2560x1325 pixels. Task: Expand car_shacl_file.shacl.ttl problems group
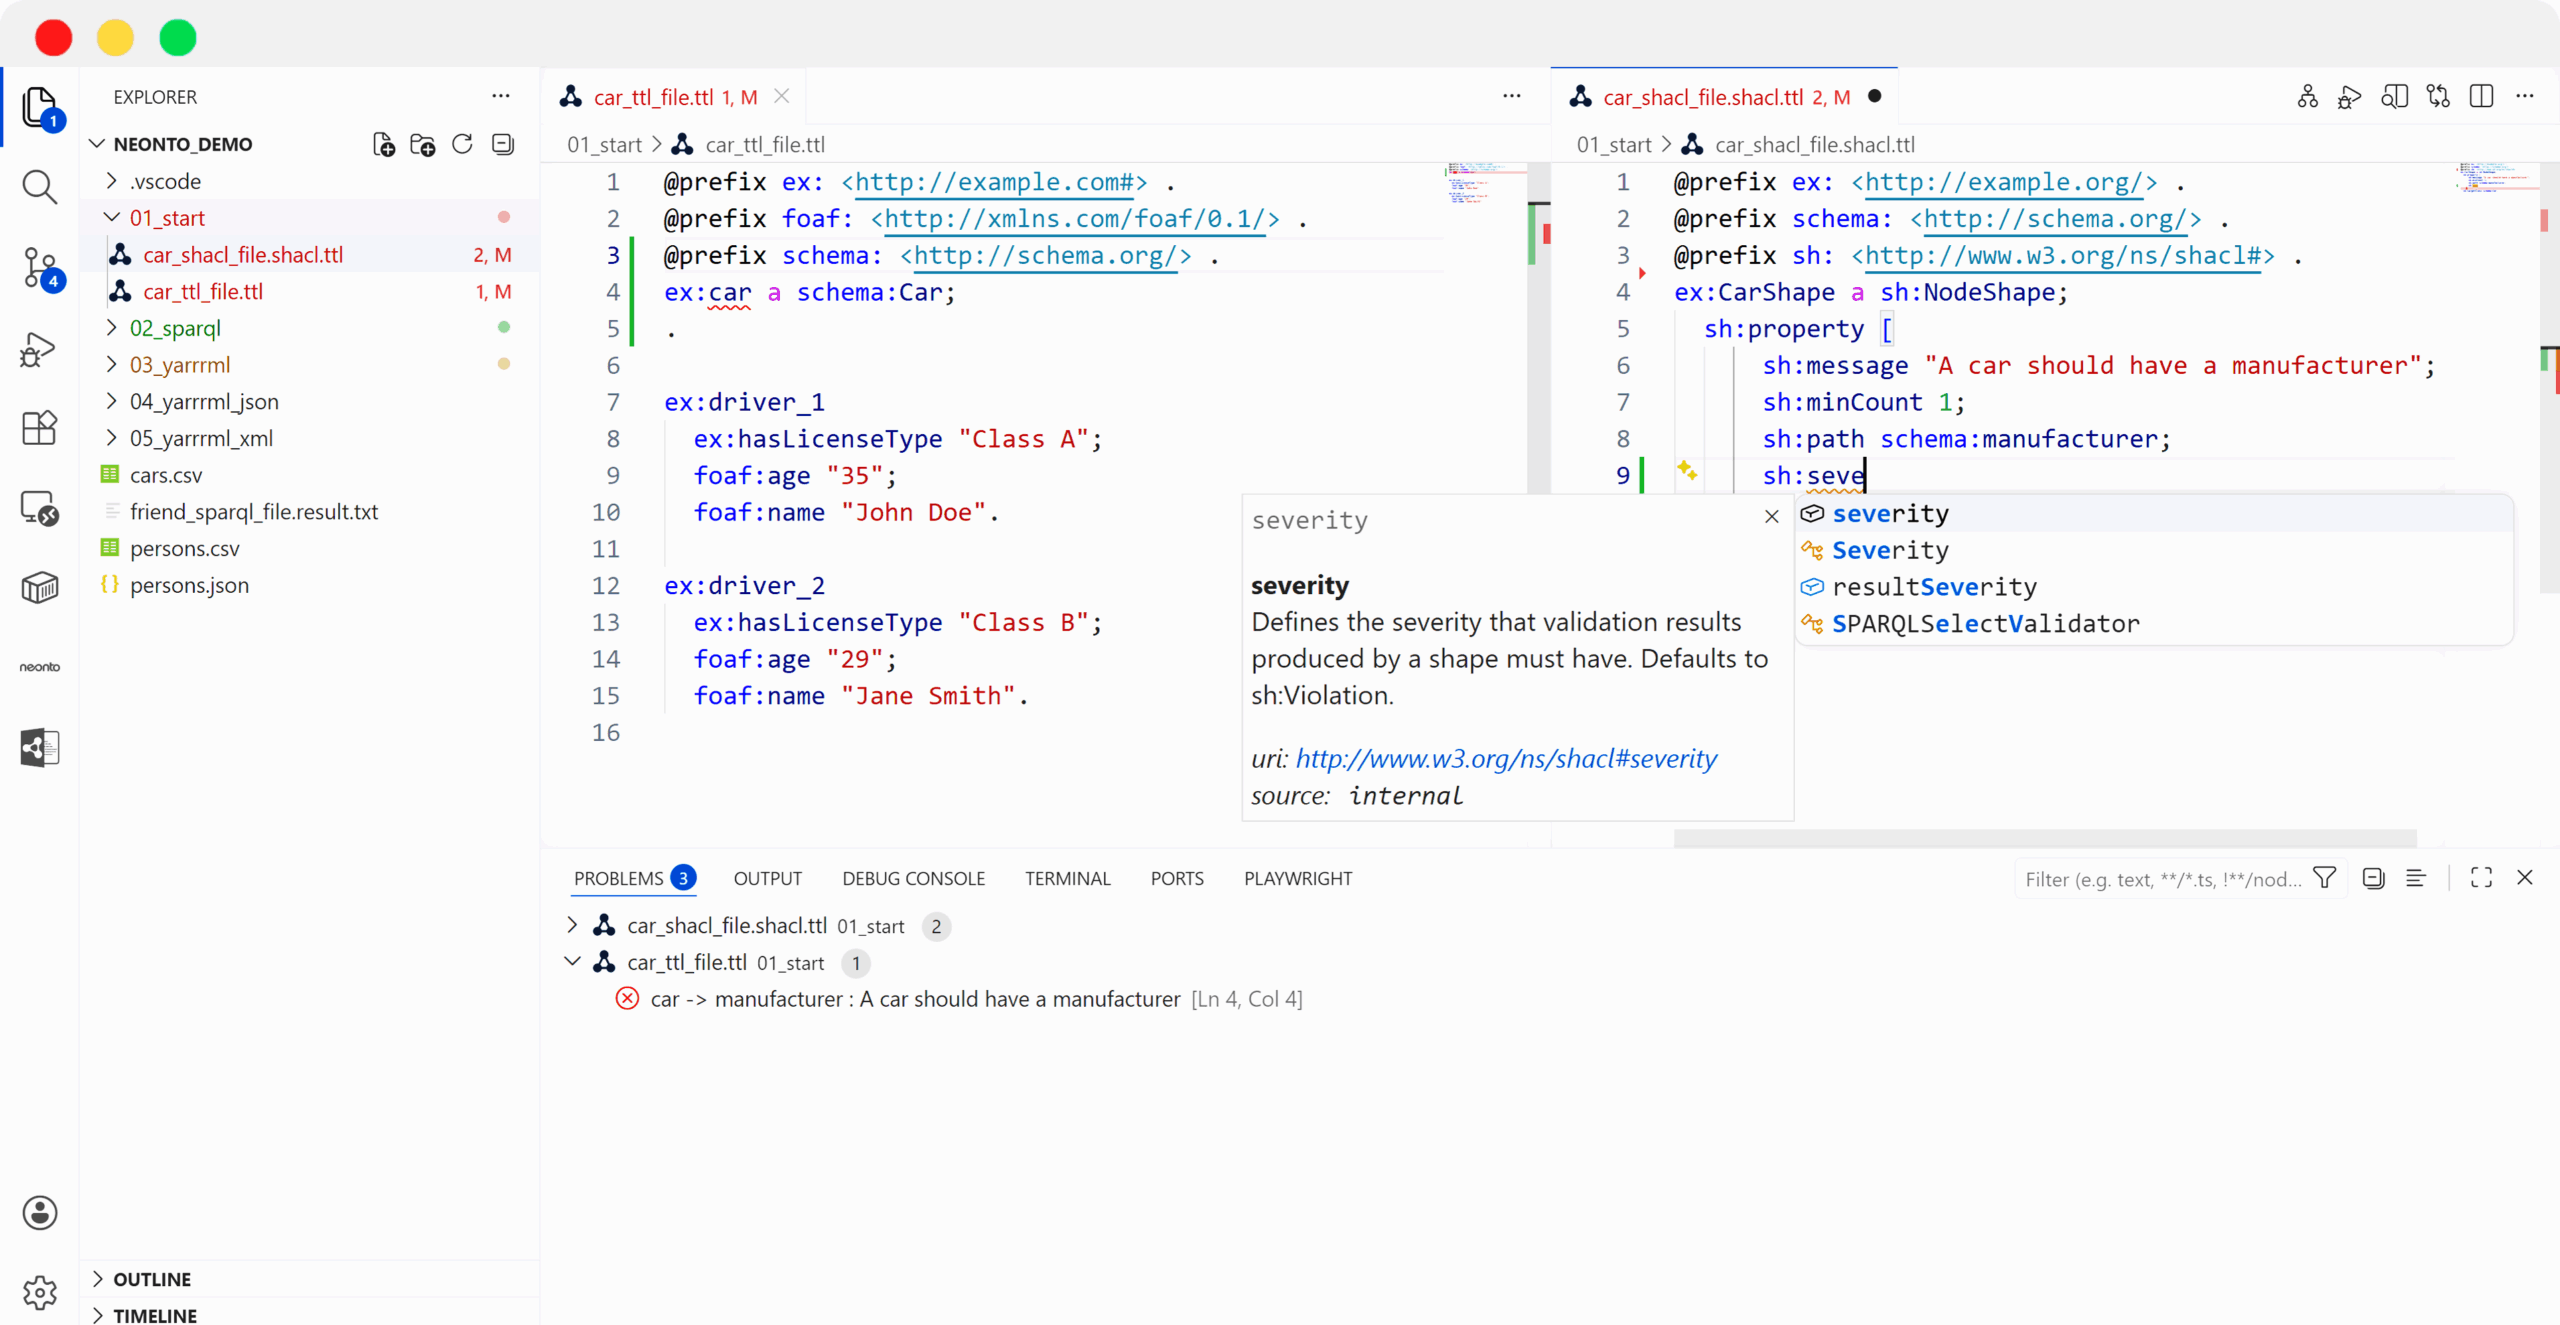(572, 925)
